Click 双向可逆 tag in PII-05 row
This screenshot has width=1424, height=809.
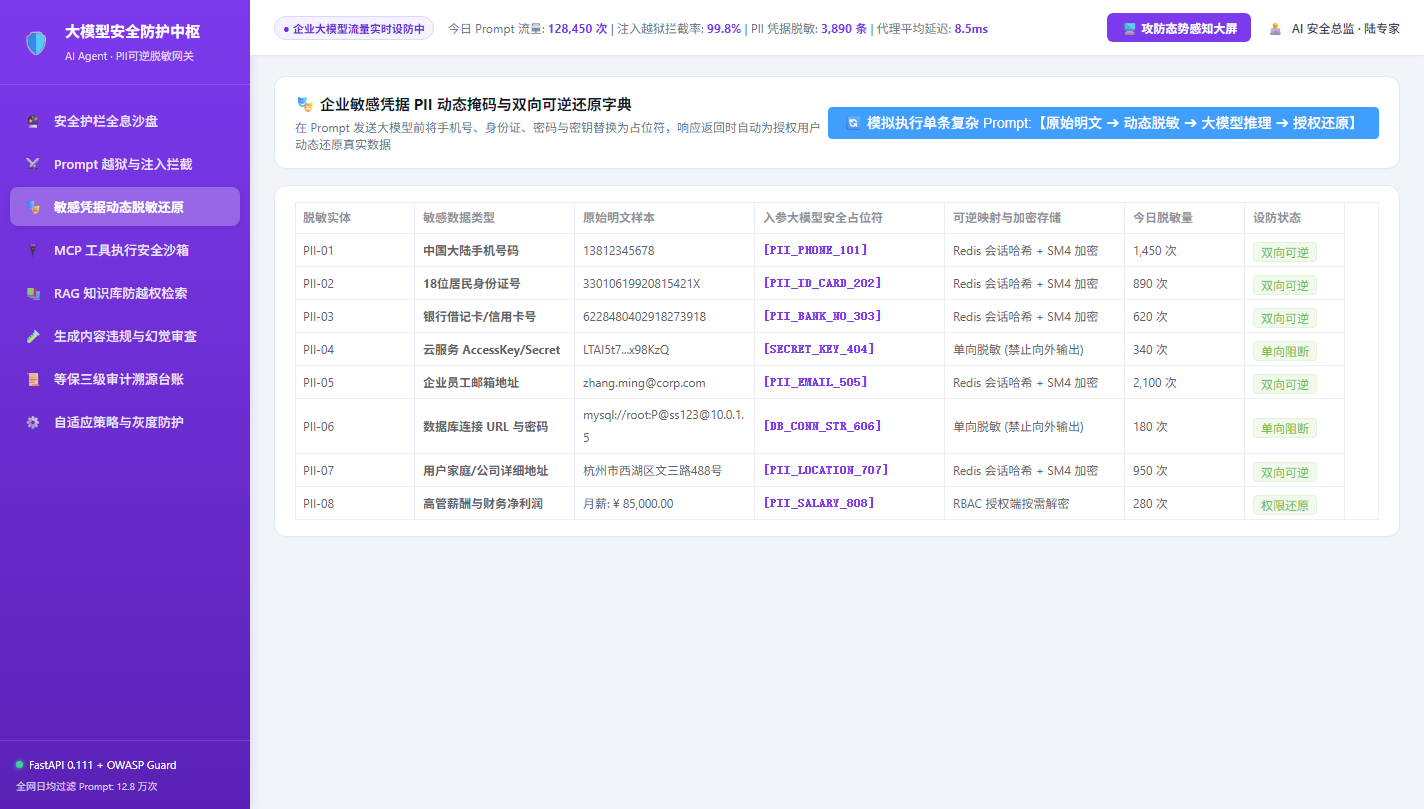click(1285, 384)
